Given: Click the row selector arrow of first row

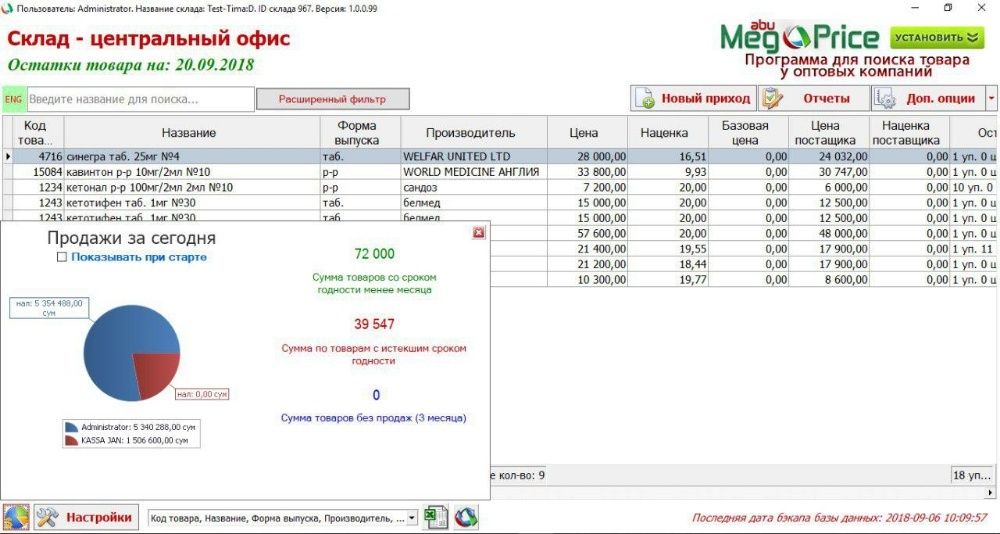Looking at the screenshot, I should 8,156.
